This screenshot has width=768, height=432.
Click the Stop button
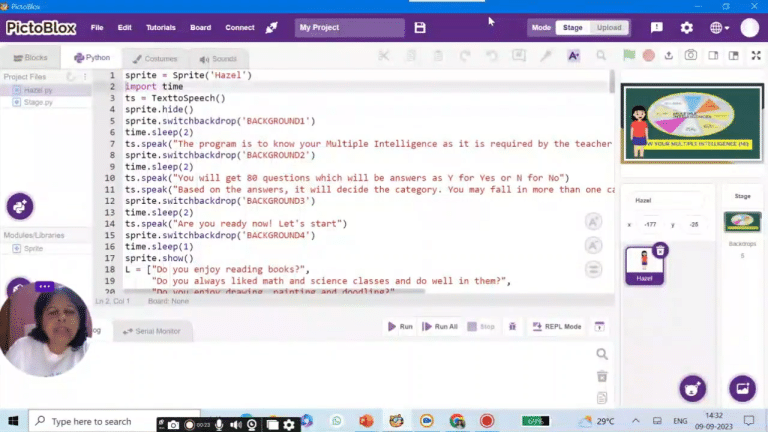(481, 327)
